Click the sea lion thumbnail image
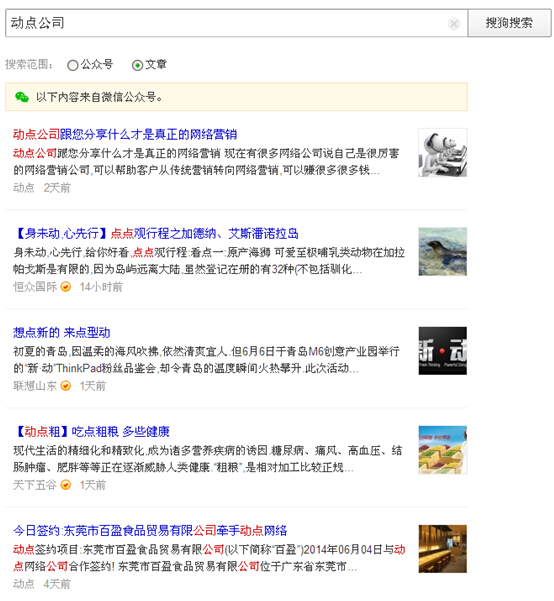This screenshot has height=601, width=554. click(442, 251)
